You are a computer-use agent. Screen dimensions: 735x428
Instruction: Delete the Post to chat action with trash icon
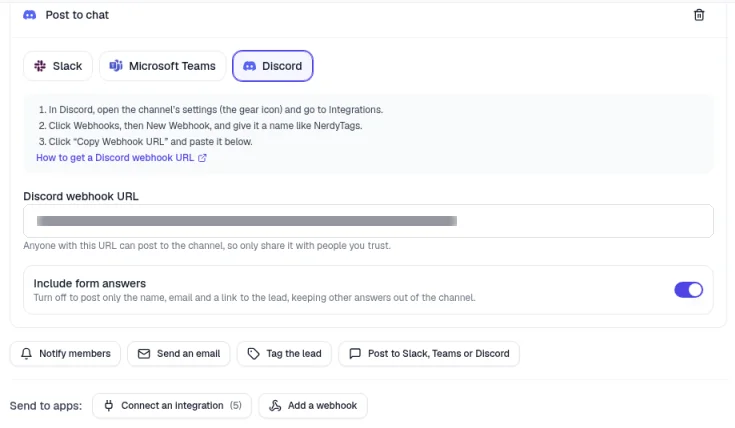tap(698, 15)
